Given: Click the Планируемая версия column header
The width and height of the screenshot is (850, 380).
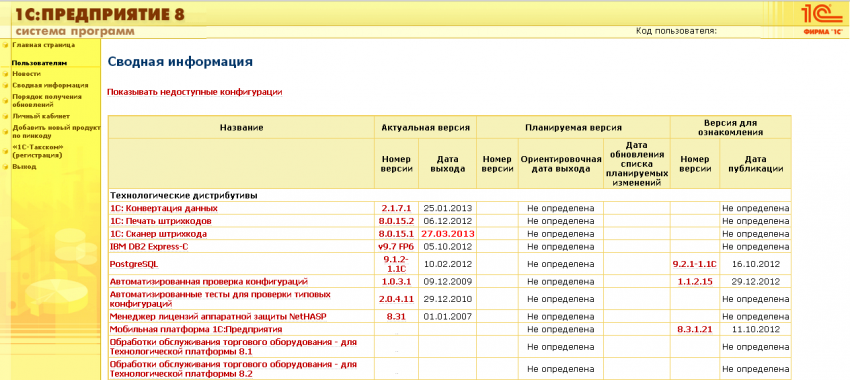Looking at the screenshot, I should [x=573, y=127].
